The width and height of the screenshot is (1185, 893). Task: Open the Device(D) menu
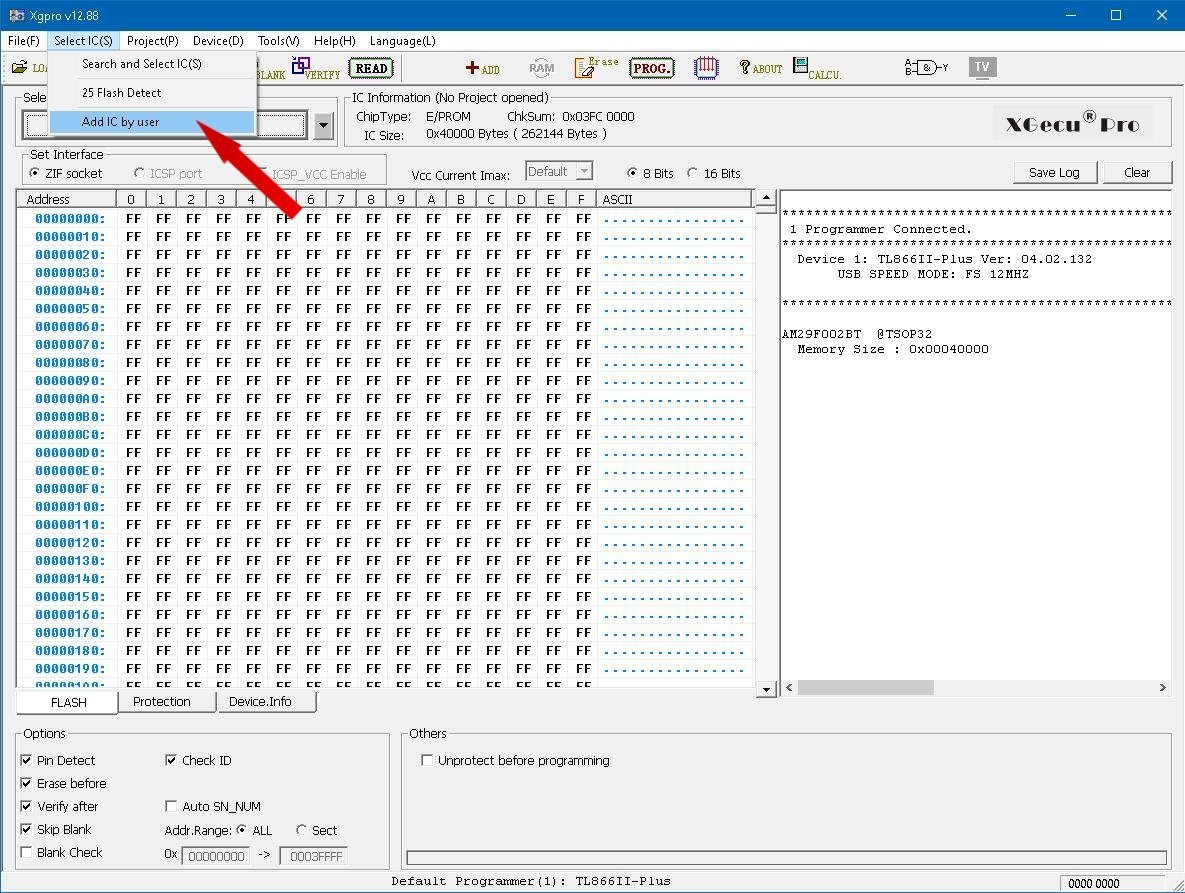[218, 41]
